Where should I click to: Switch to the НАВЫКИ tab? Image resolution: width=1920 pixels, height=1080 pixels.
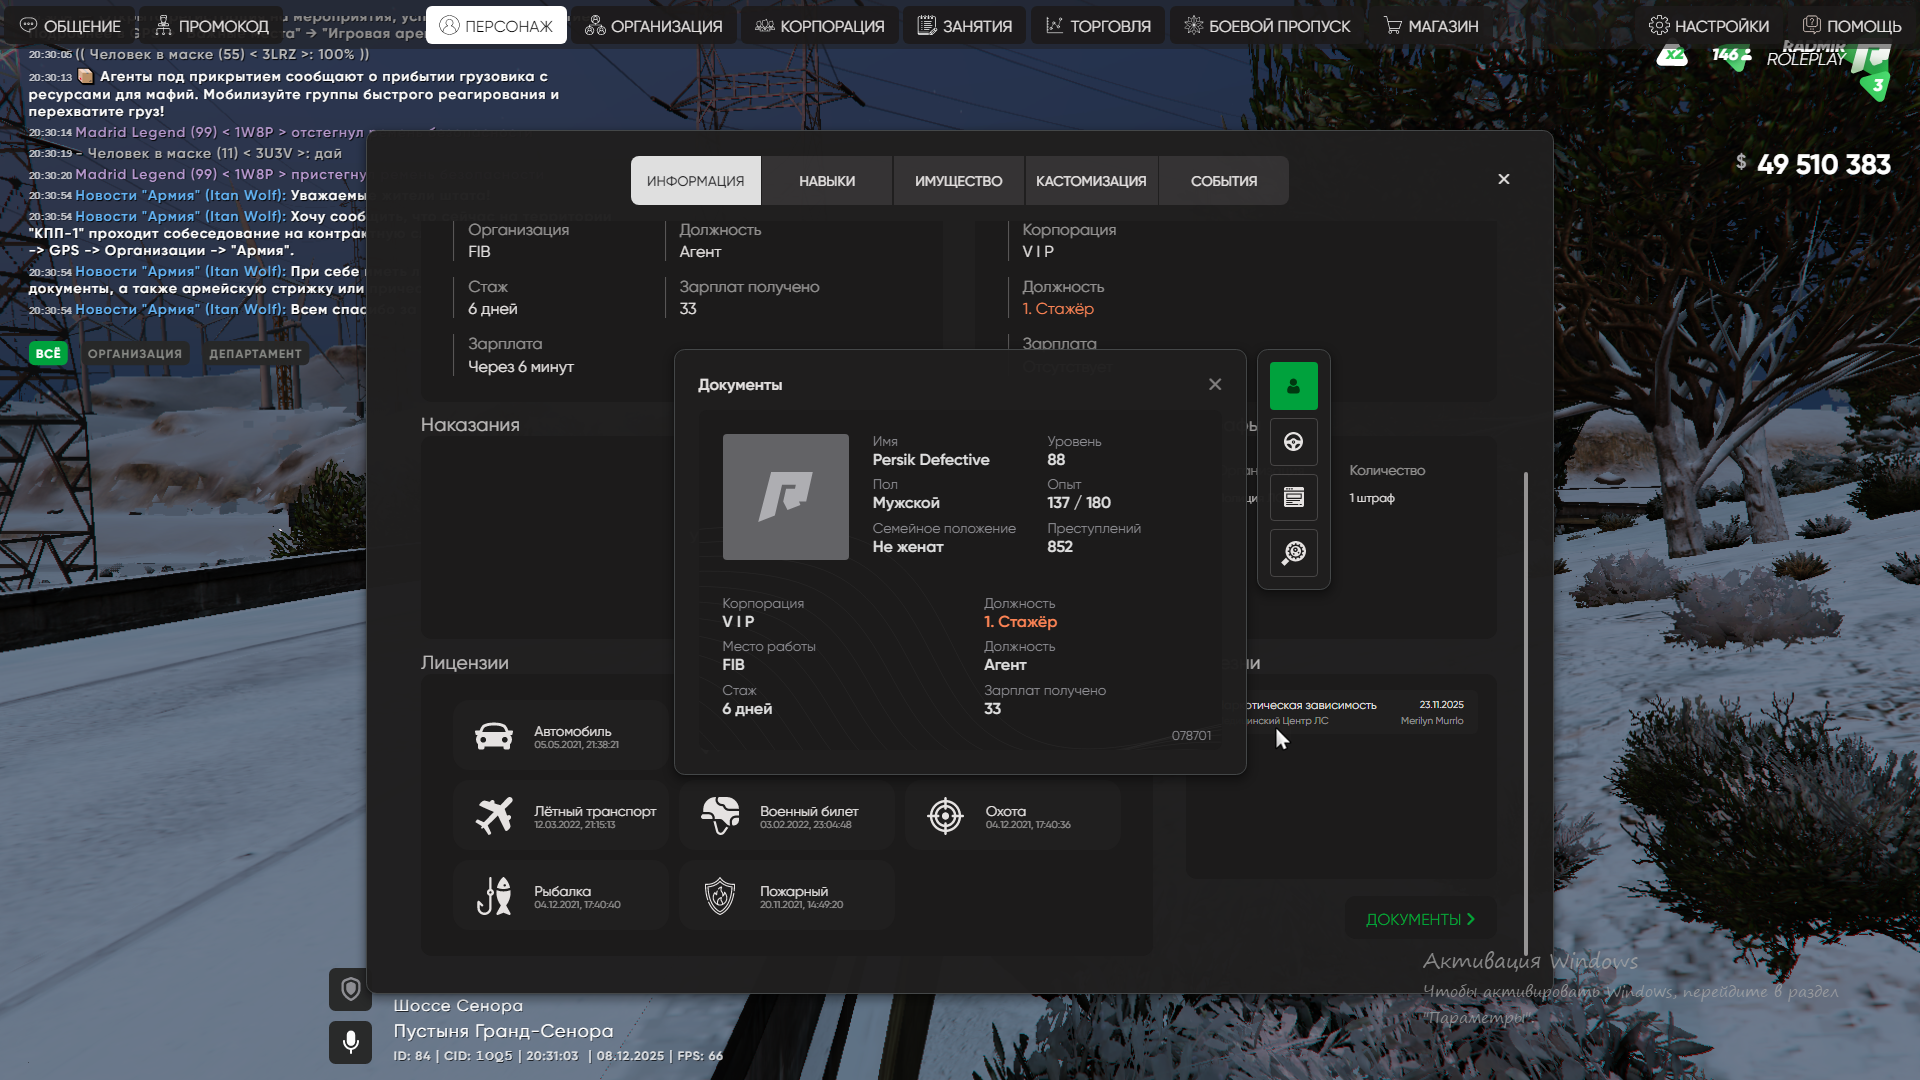(x=827, y=181)
